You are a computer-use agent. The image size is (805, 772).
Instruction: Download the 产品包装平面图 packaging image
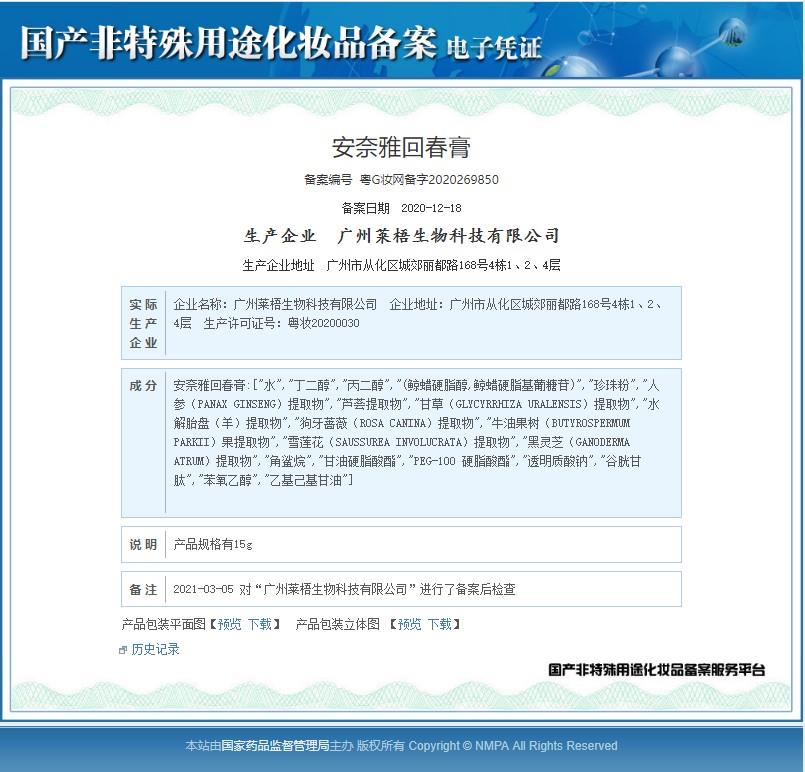tap(260, 624)
